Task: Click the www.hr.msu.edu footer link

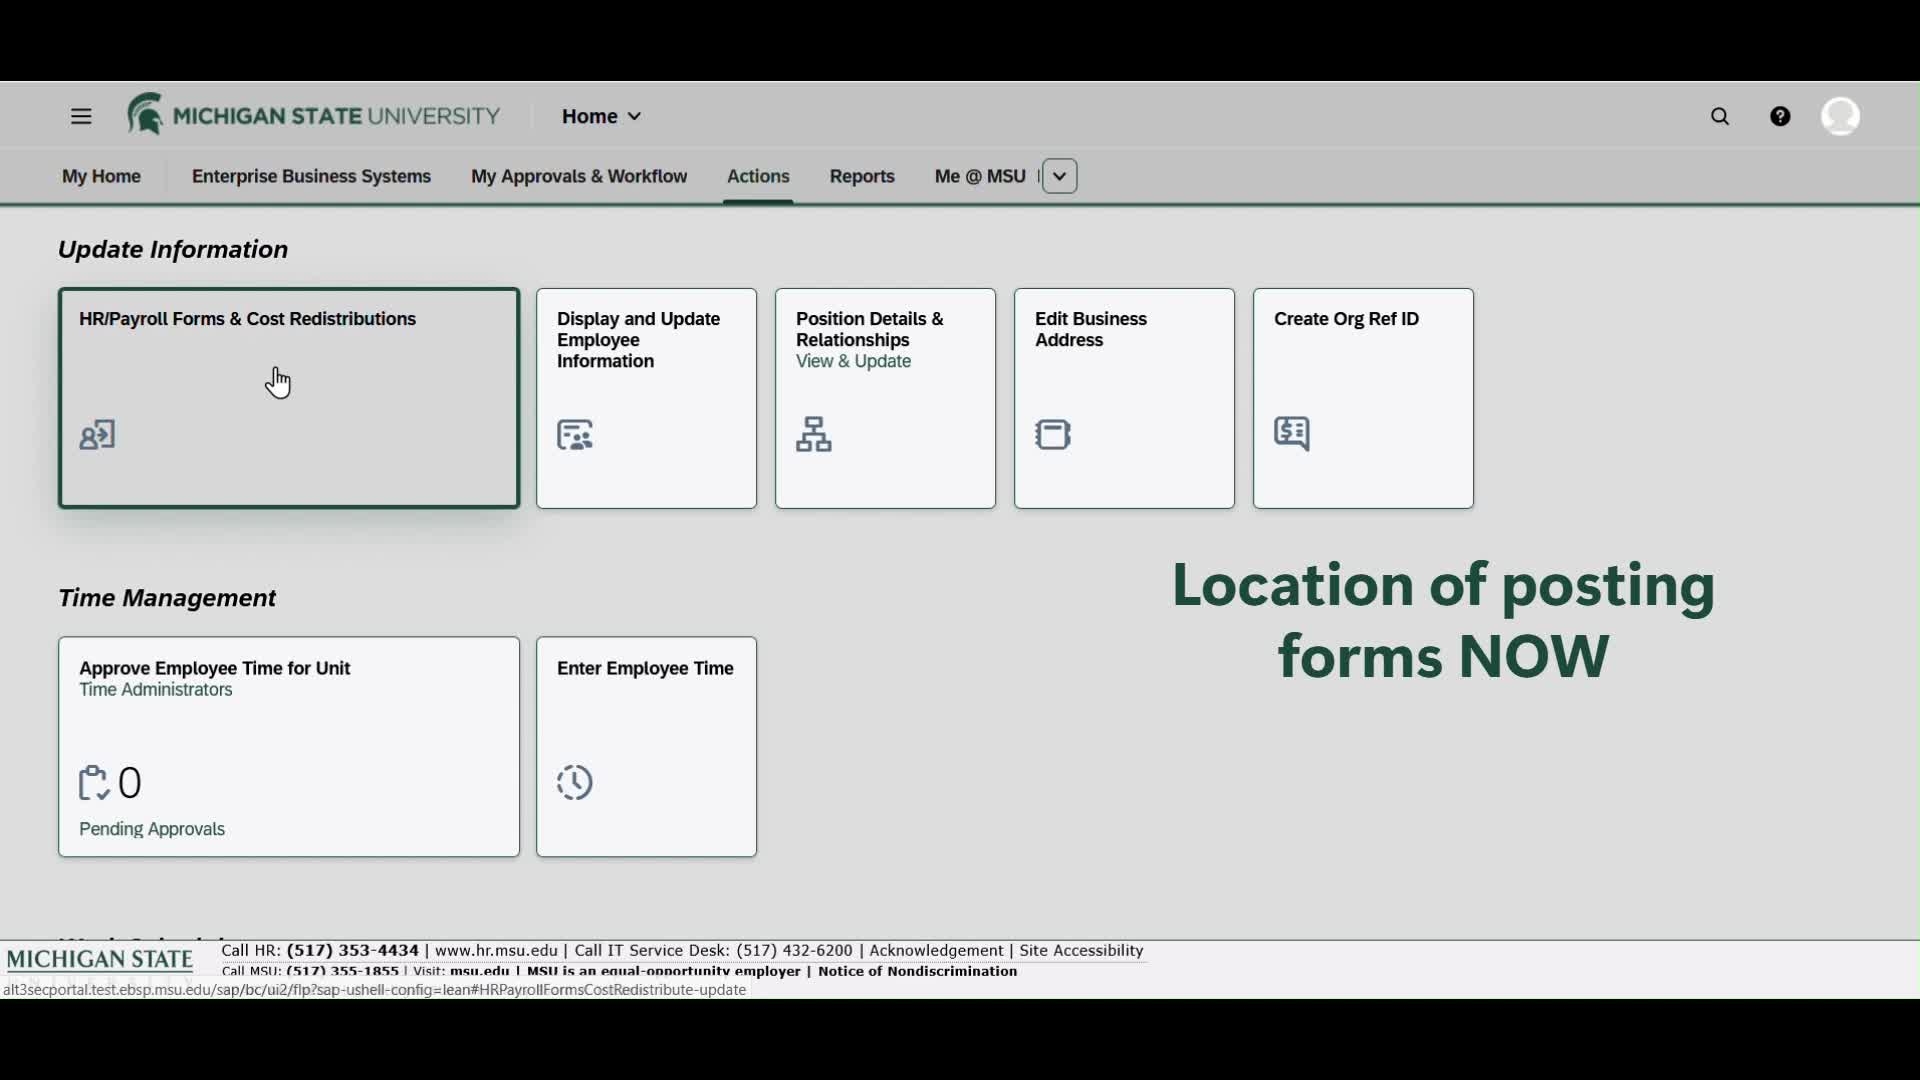Action: [496, 951]
